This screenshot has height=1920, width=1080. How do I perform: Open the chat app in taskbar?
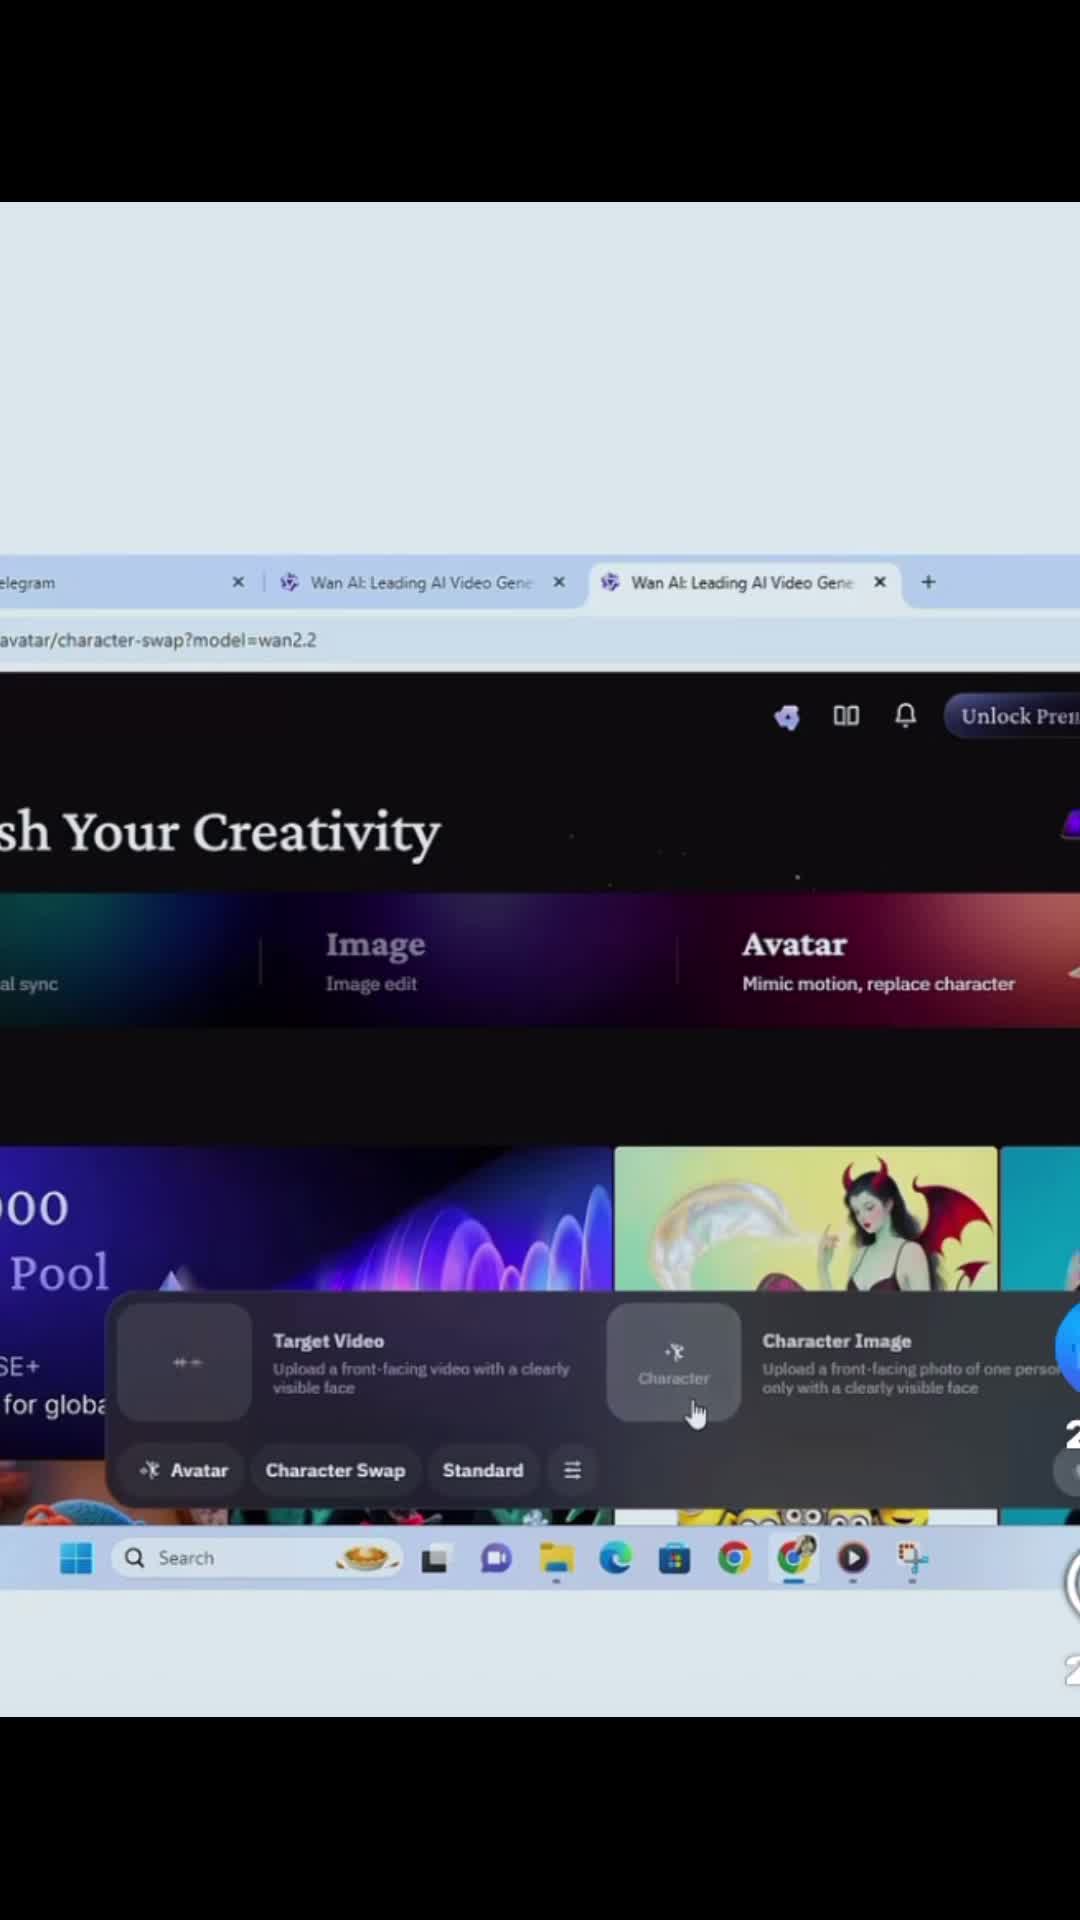(496, 1559)
